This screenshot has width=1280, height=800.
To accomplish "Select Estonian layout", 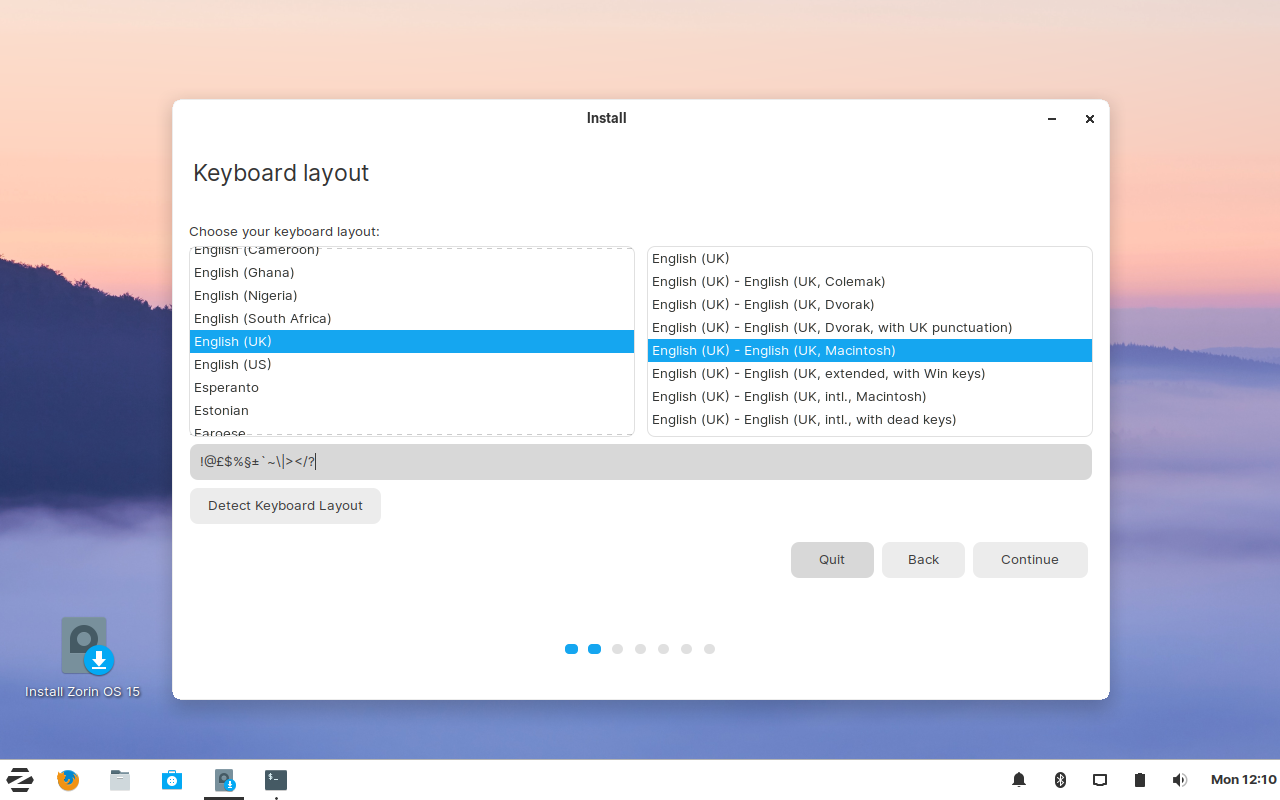I will pos(412,411).
